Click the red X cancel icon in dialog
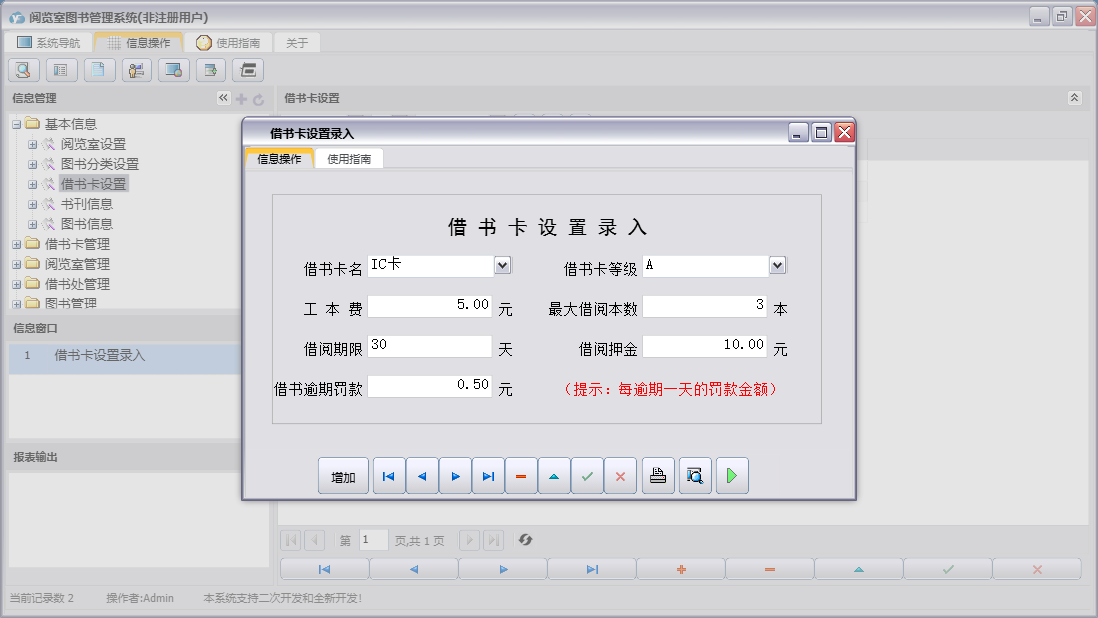 click(x=620, y=475)
